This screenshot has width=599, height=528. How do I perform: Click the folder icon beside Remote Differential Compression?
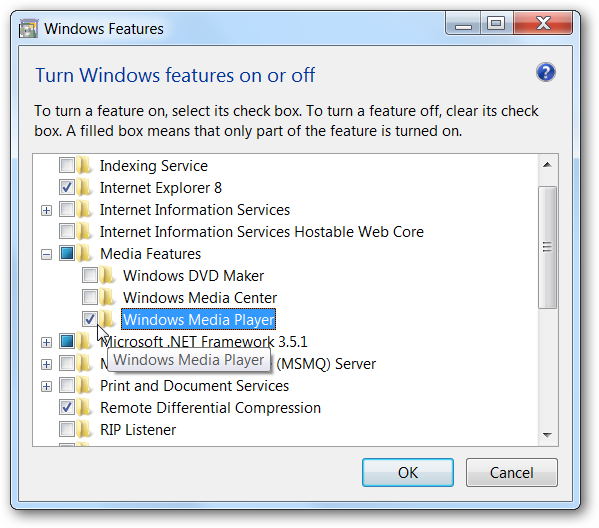coord(84,408)
